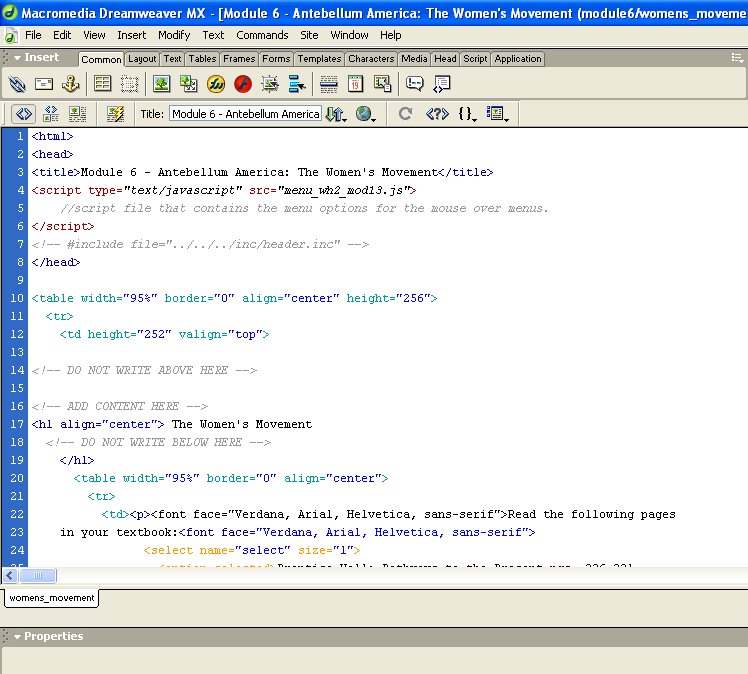
Task: Open Preview in Browser globe dropdown
Action: [x=366, y=114]
